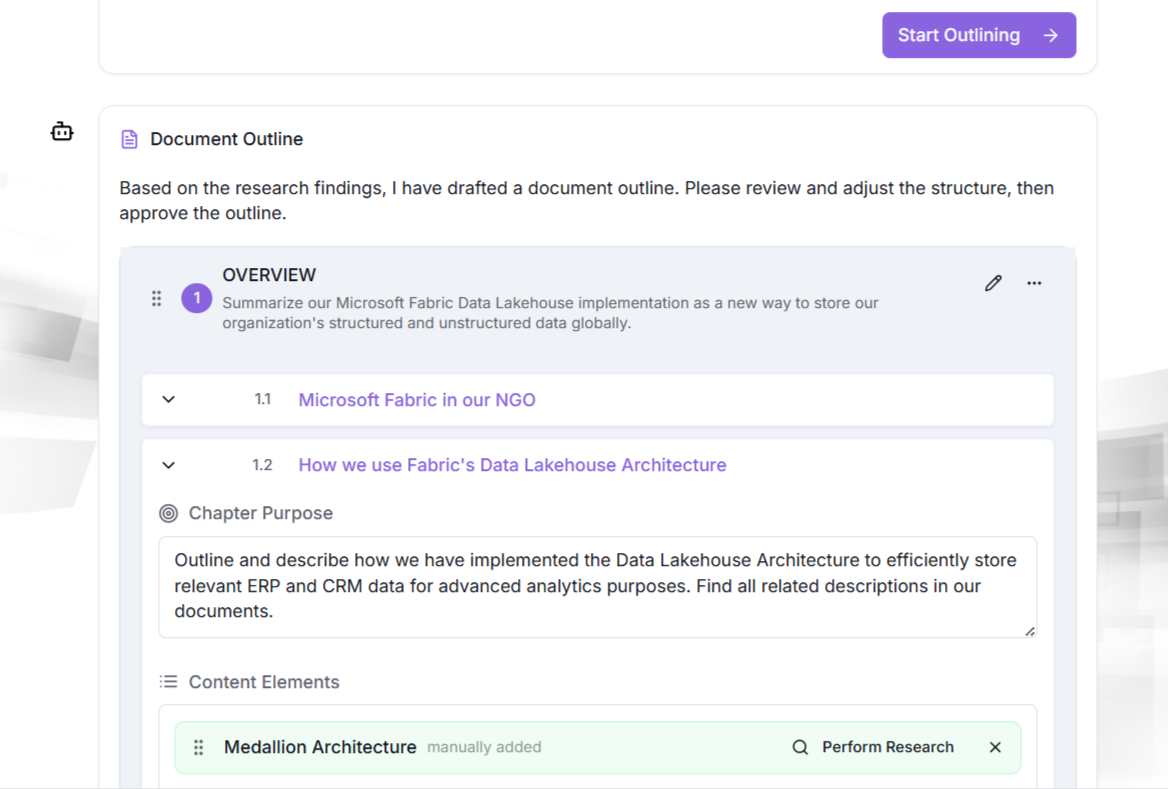Grab the Medallion Architecture drag handle
This screenshot has height=789, width=1168.
pos(198,747)
